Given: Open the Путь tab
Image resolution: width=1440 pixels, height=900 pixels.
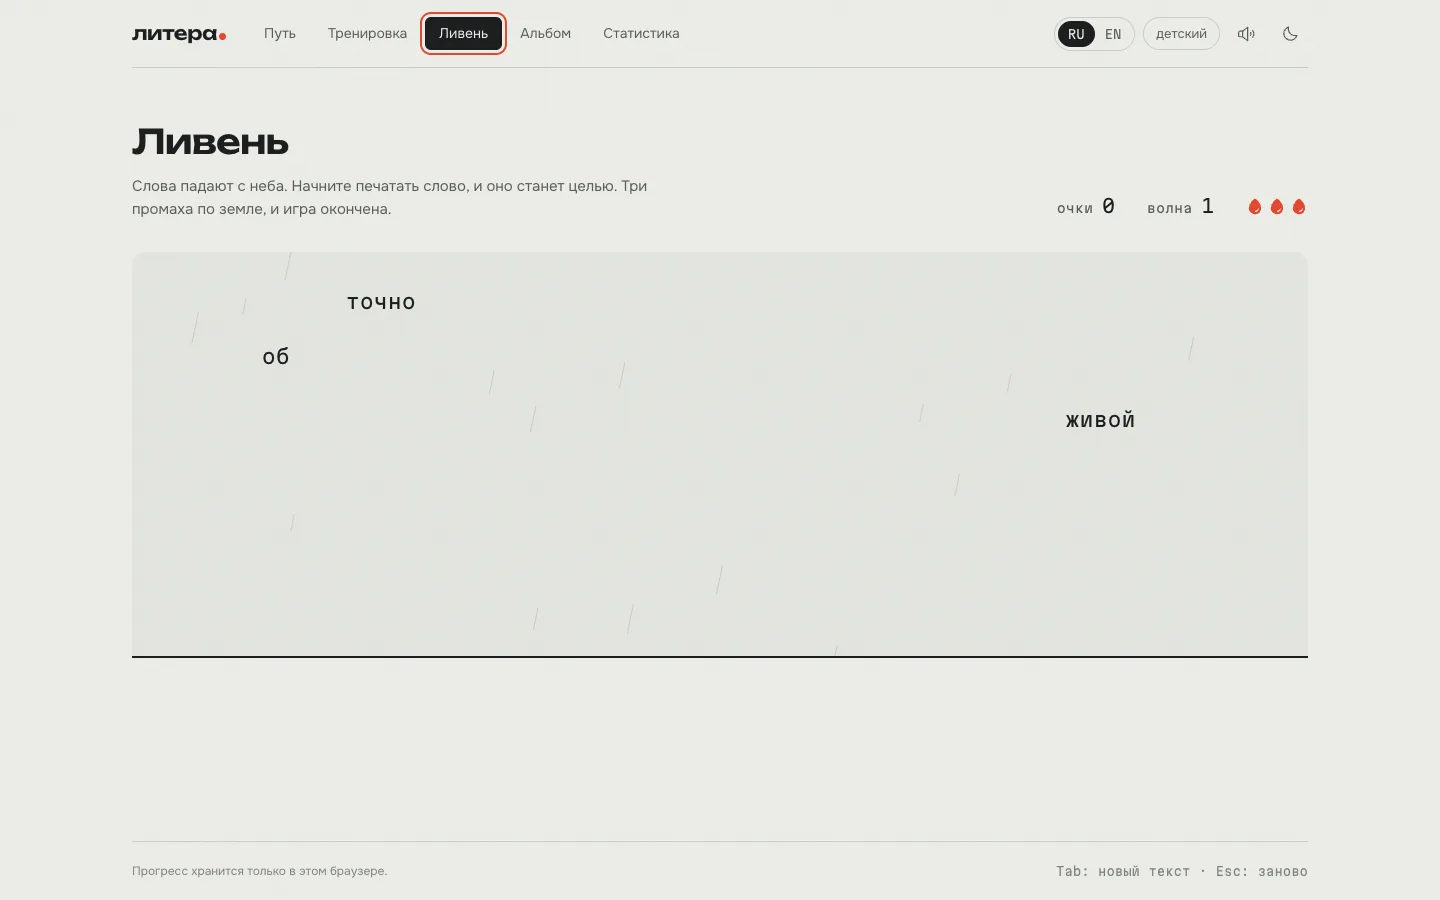Looking at the screenshot, I should click(x=280, y=34).
